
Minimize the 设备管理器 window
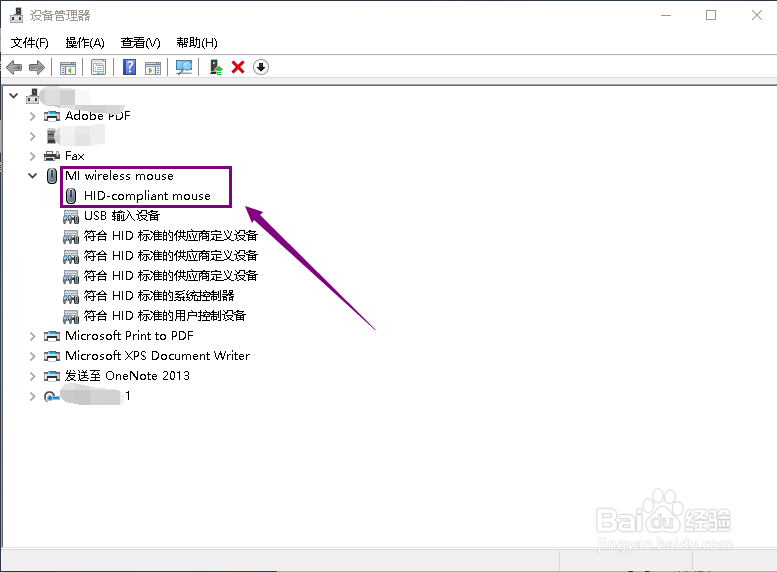[666, 15]
